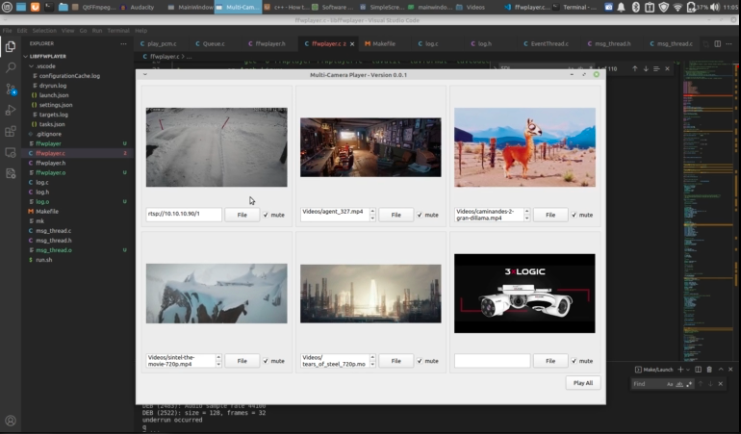This screenshot has height=434, width=741.
Task: Open the Selection menu in VS Code
Action: [44, 30]
